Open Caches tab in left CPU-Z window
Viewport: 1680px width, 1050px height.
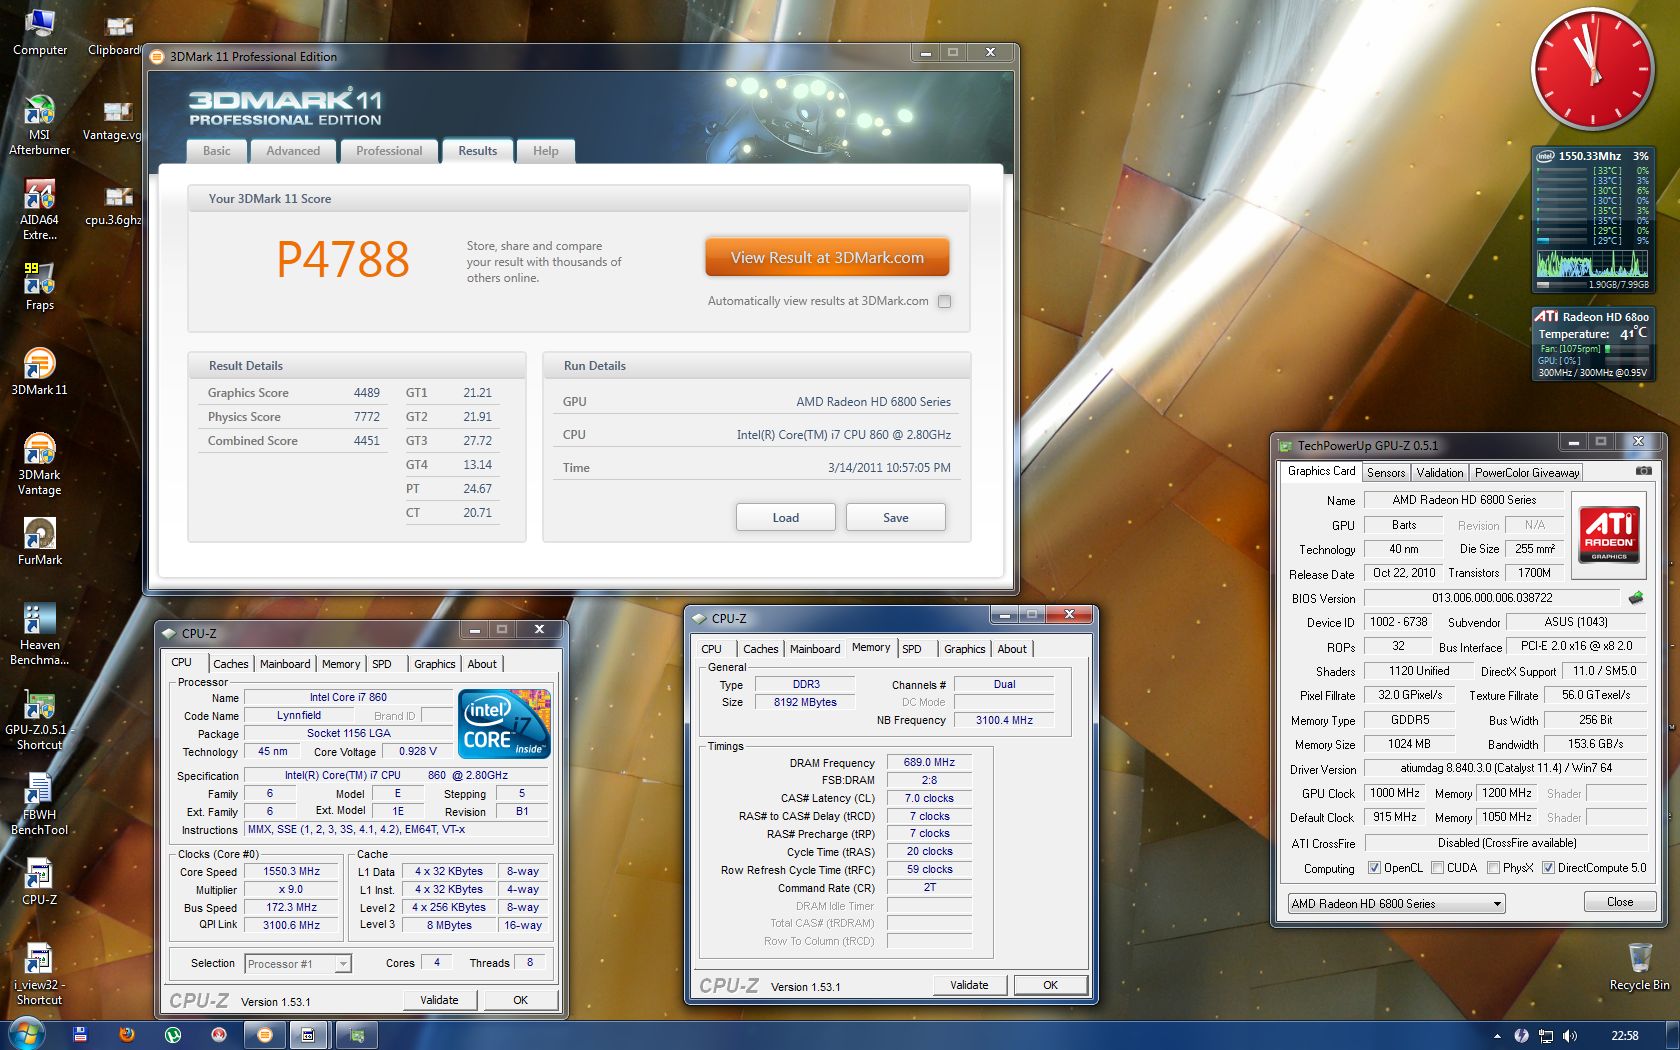tap(230, 664)
